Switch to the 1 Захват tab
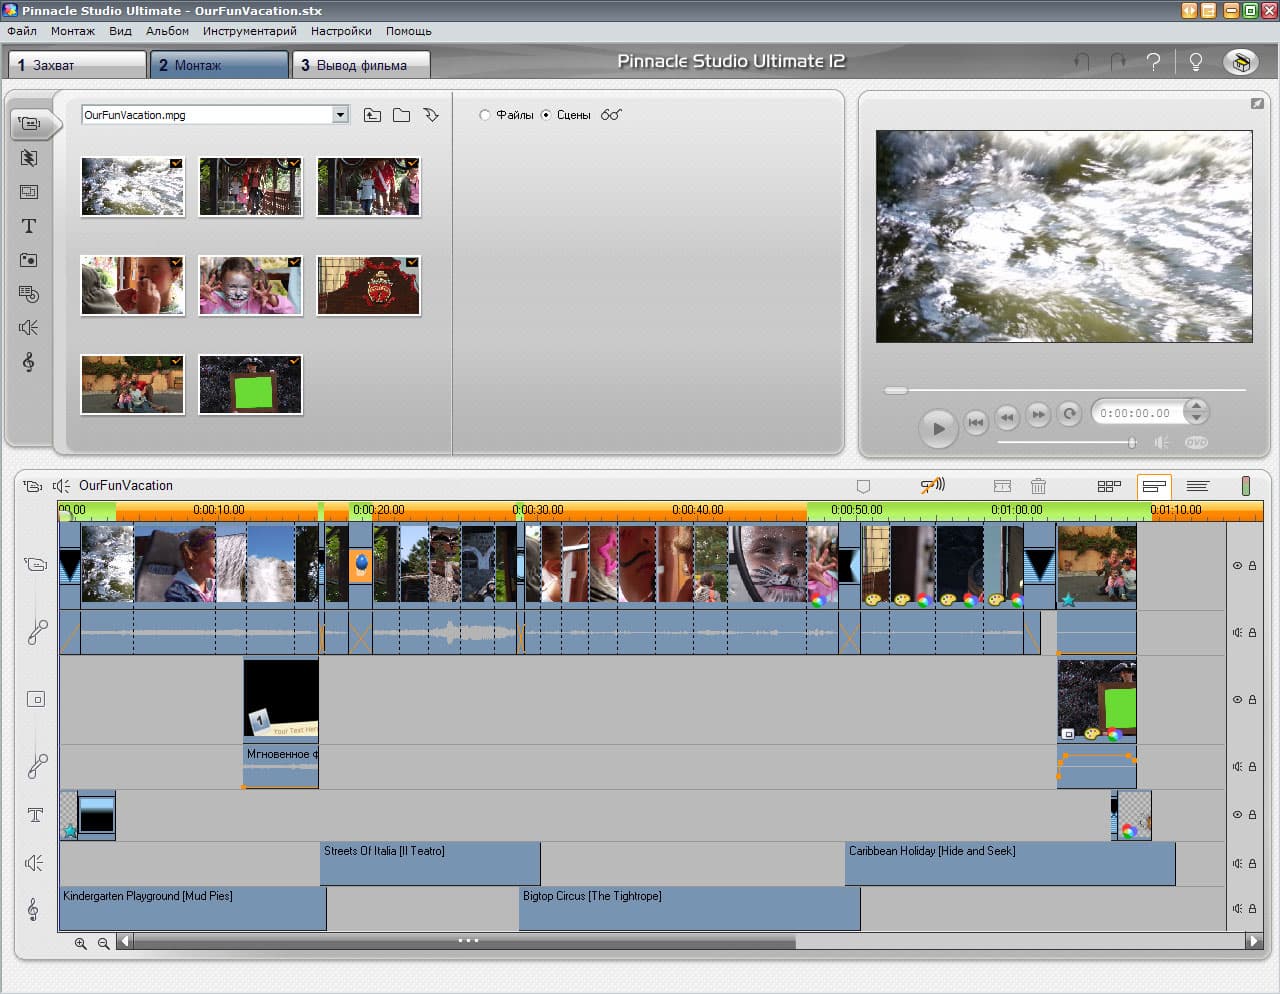This screenshot has width=1280, height=994. (x=77, y=65)
